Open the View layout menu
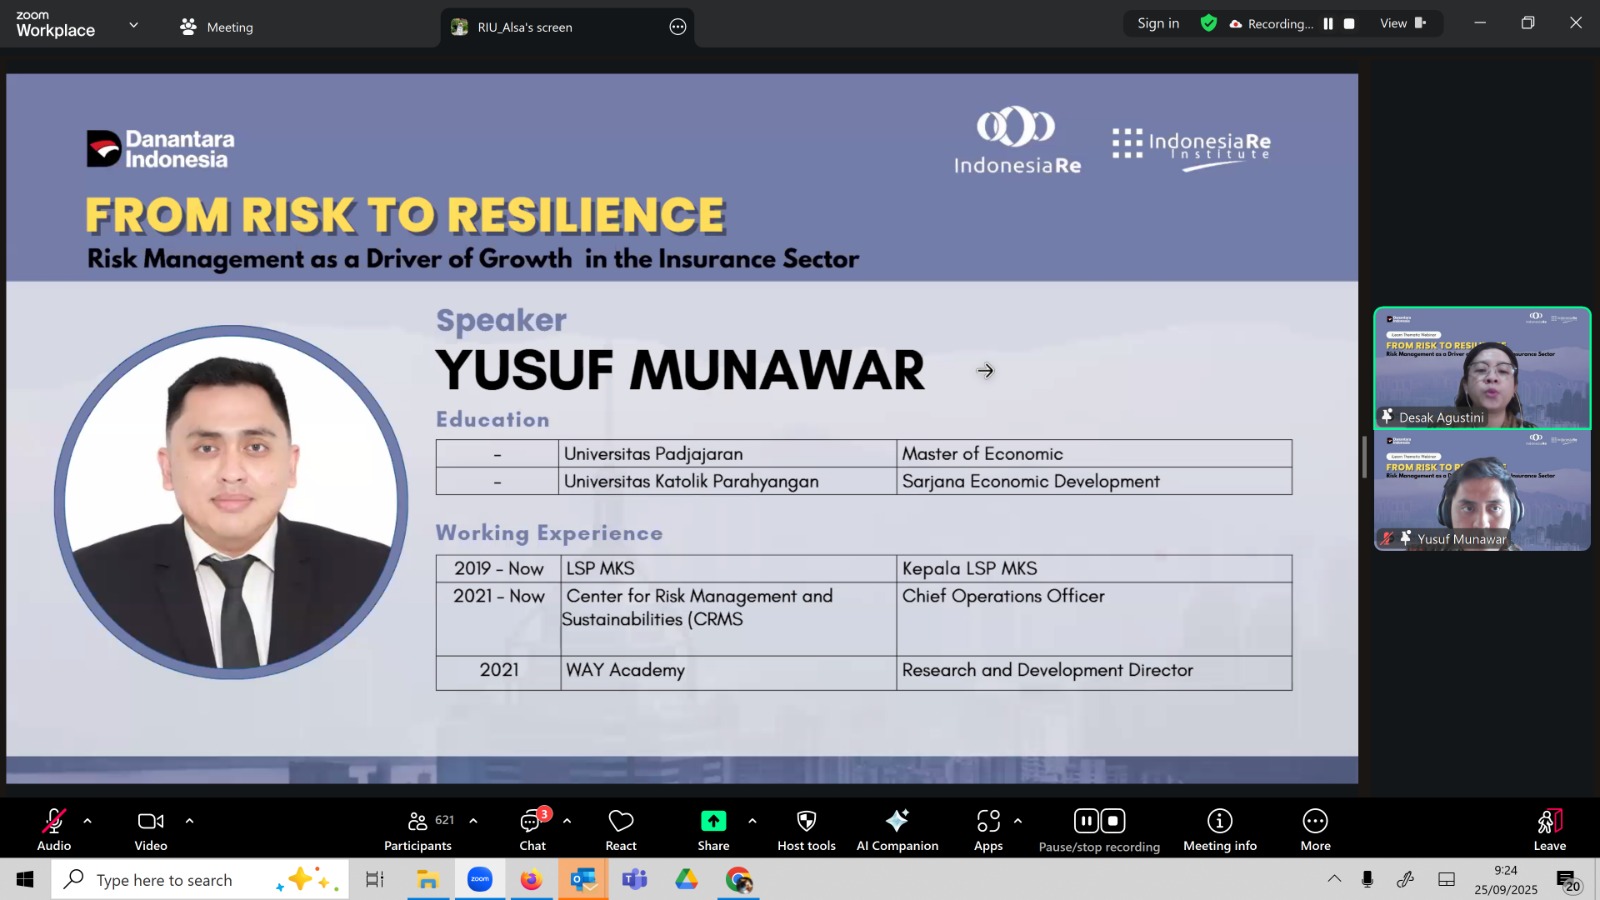 click(x=1402, y=24)
